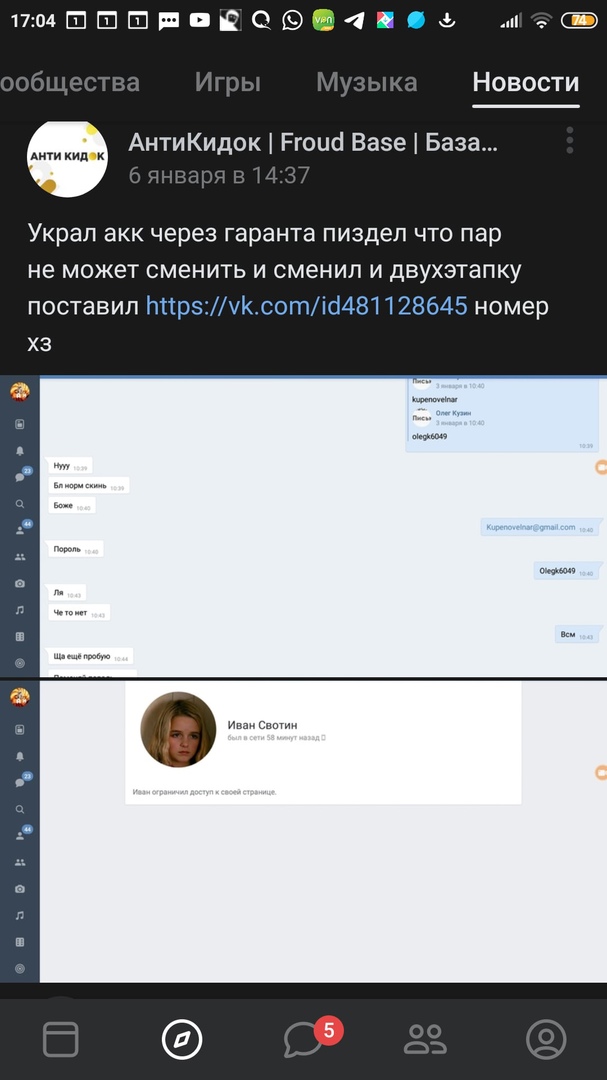Switch to the Игры tab

pos(227,83)
